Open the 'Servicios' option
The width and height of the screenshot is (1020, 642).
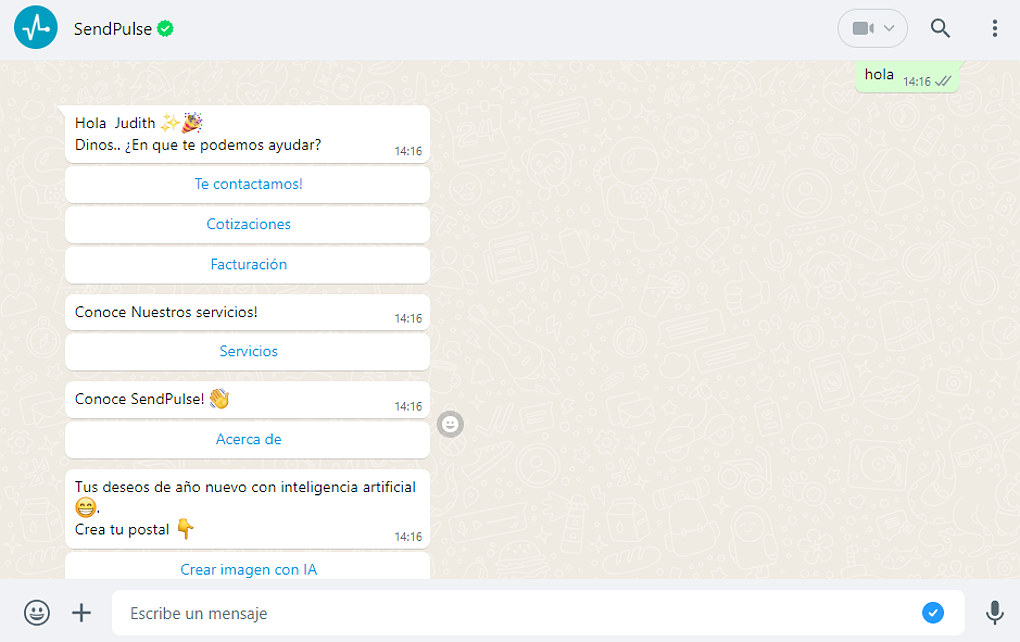coord(247,351)
